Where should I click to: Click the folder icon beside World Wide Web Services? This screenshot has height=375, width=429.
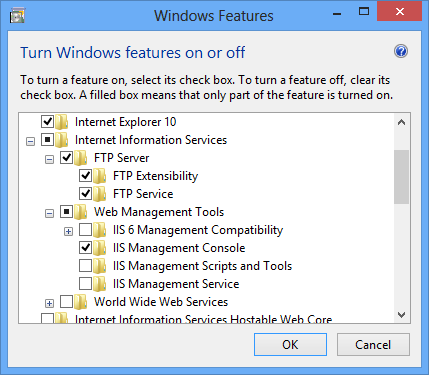pyautogui.click(x=81, y=302)
